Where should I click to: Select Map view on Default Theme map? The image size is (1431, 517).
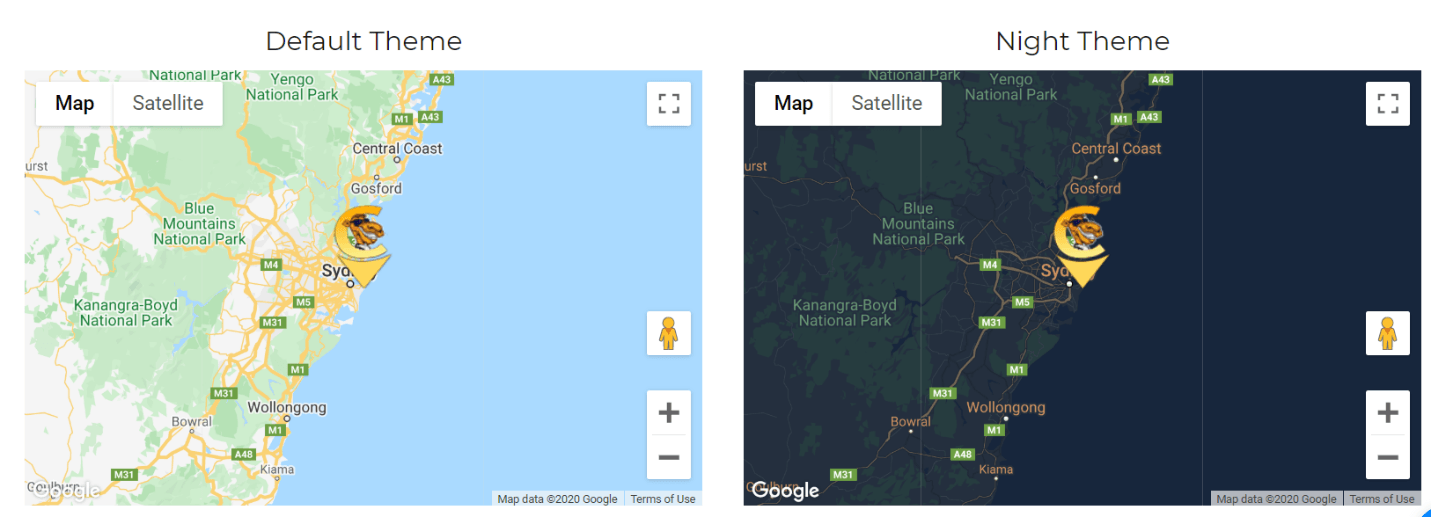coord(75,103)
